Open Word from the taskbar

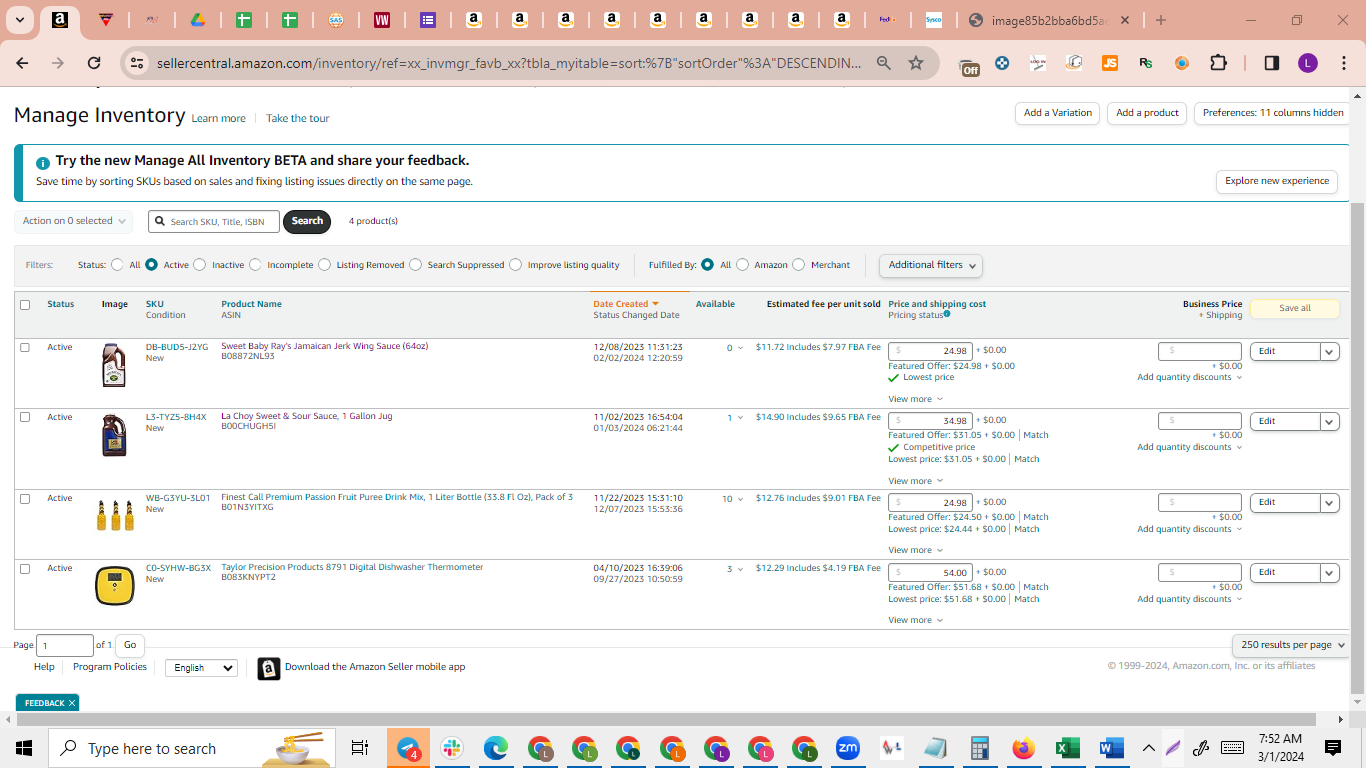pos(1111,748)
